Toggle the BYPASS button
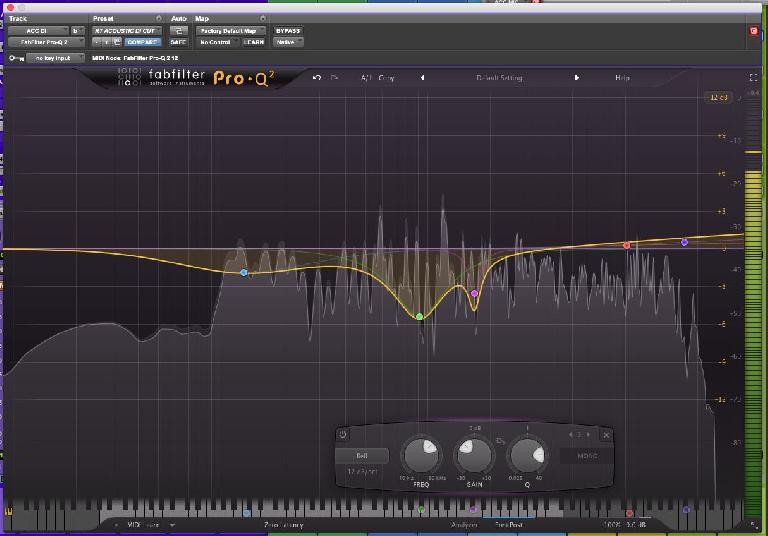This screenshot has width=768, height=536. (x=288, y=31)
